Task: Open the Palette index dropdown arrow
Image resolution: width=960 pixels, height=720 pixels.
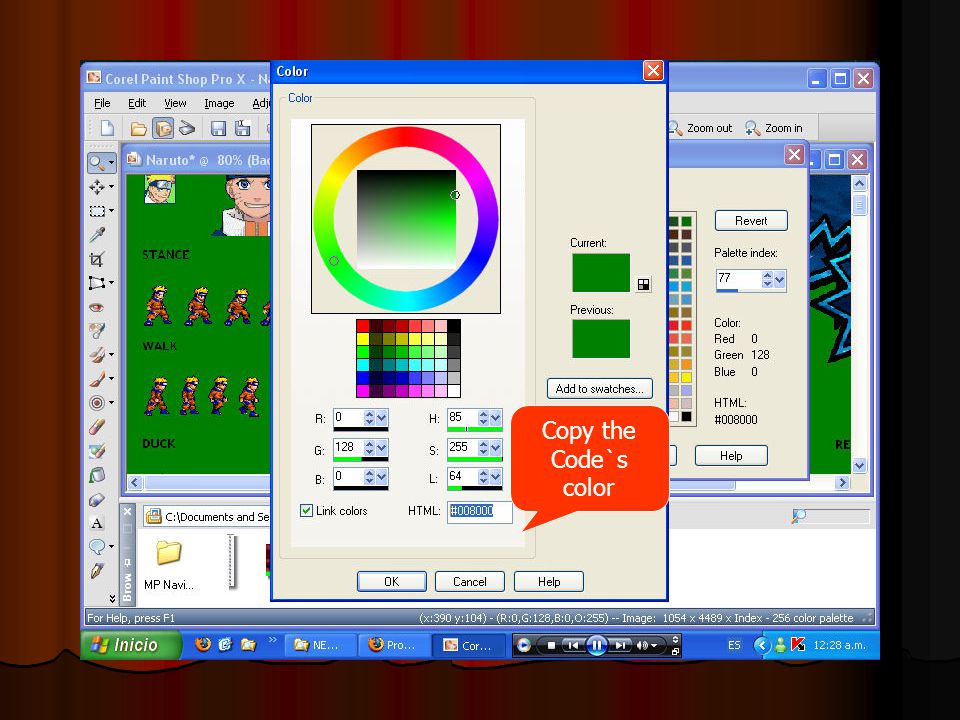Action: pyautogui.click(x=779, y=279)
